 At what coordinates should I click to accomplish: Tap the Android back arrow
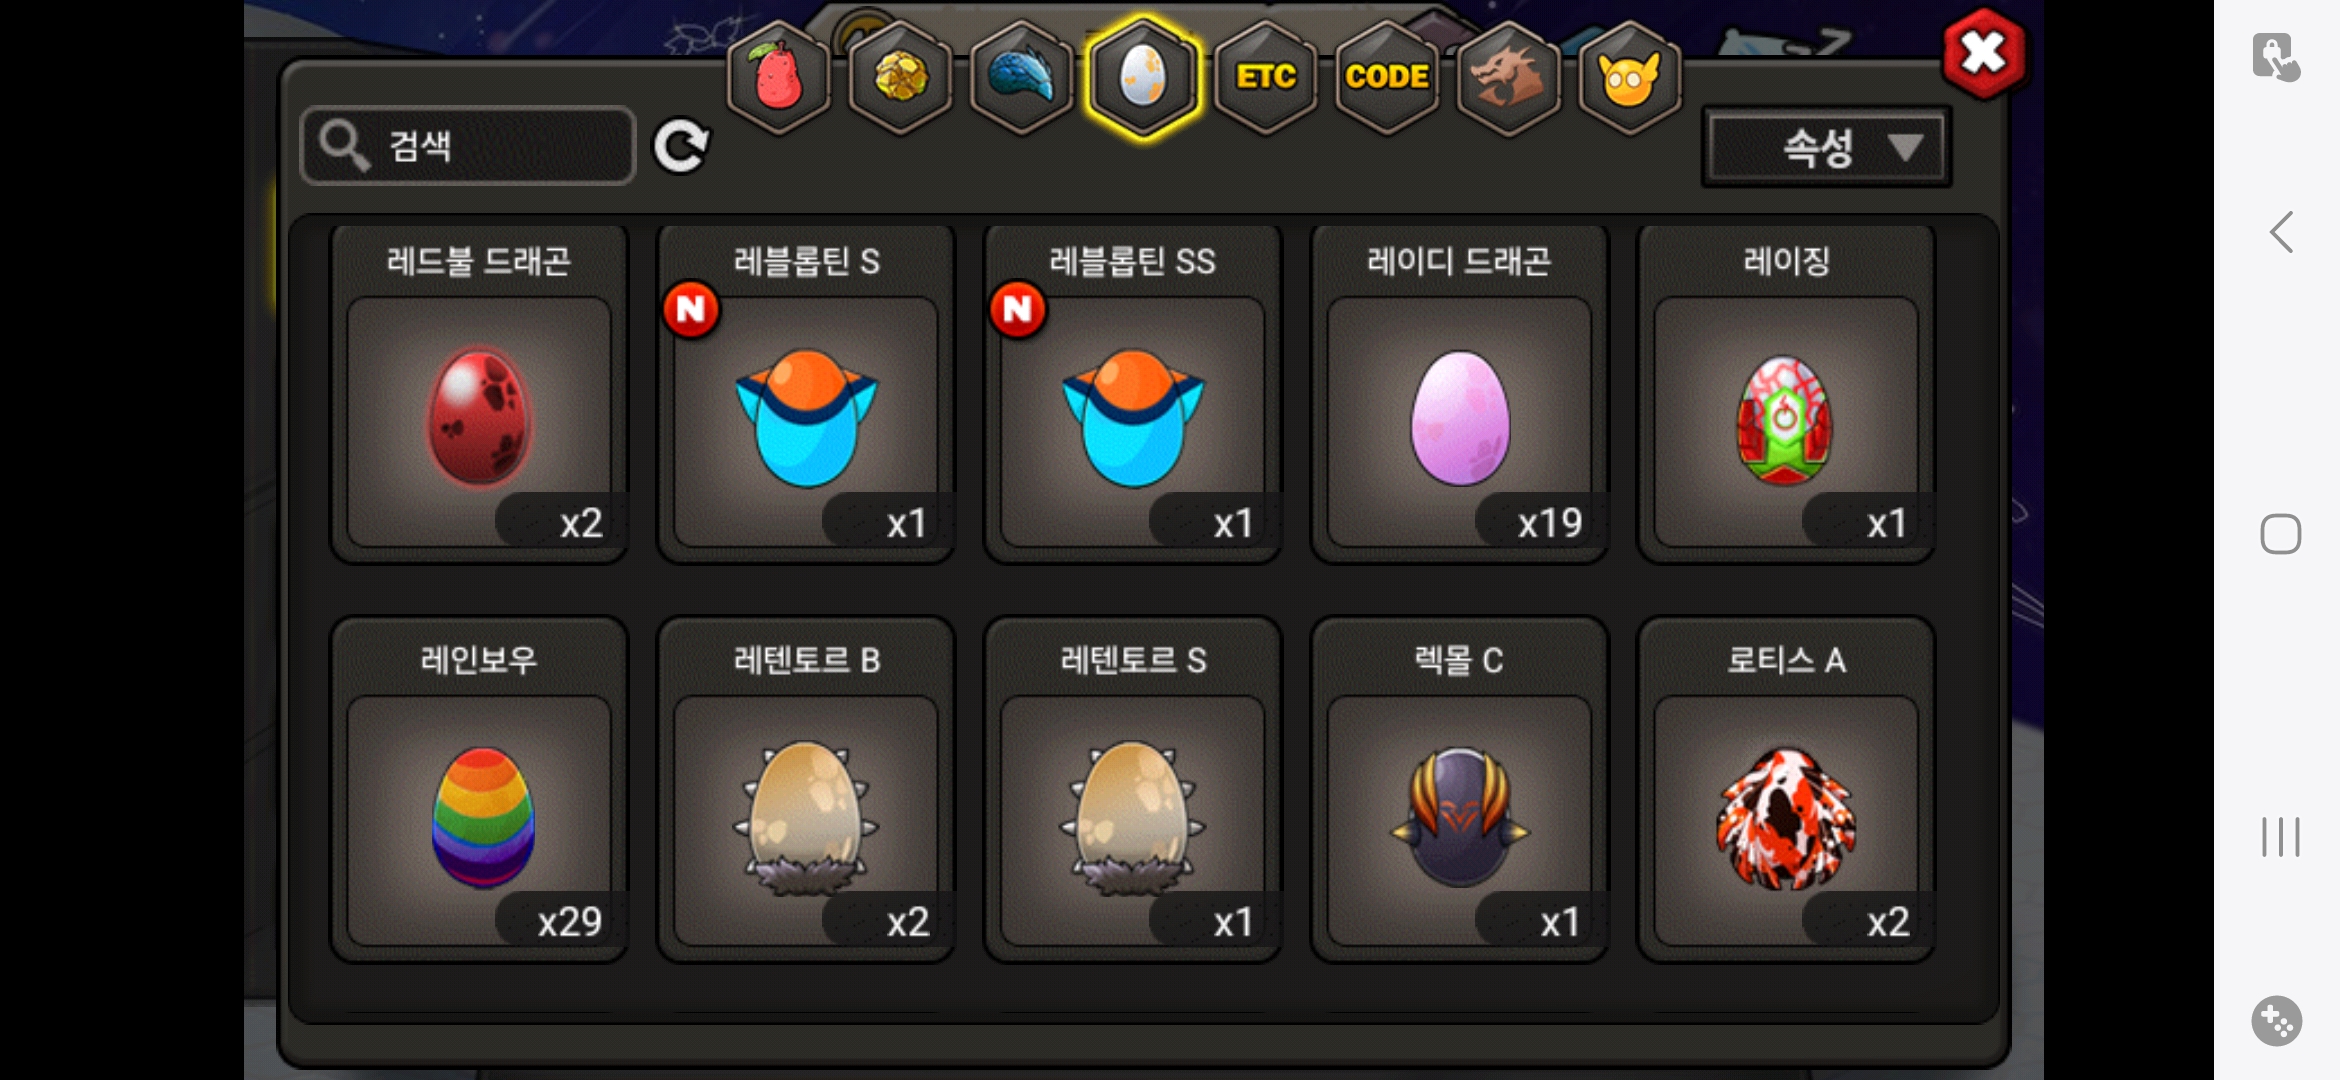coord(2281,232)
